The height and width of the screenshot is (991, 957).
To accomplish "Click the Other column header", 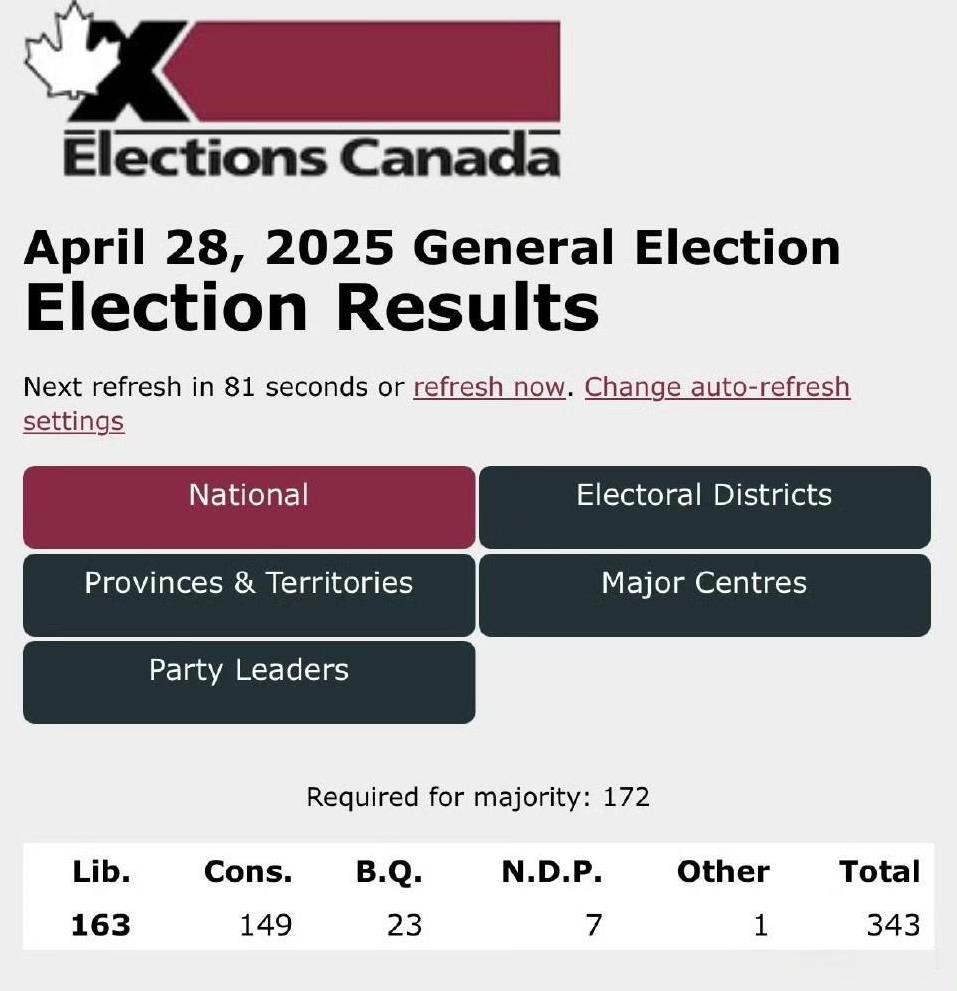I will click(x=723, y=872).
